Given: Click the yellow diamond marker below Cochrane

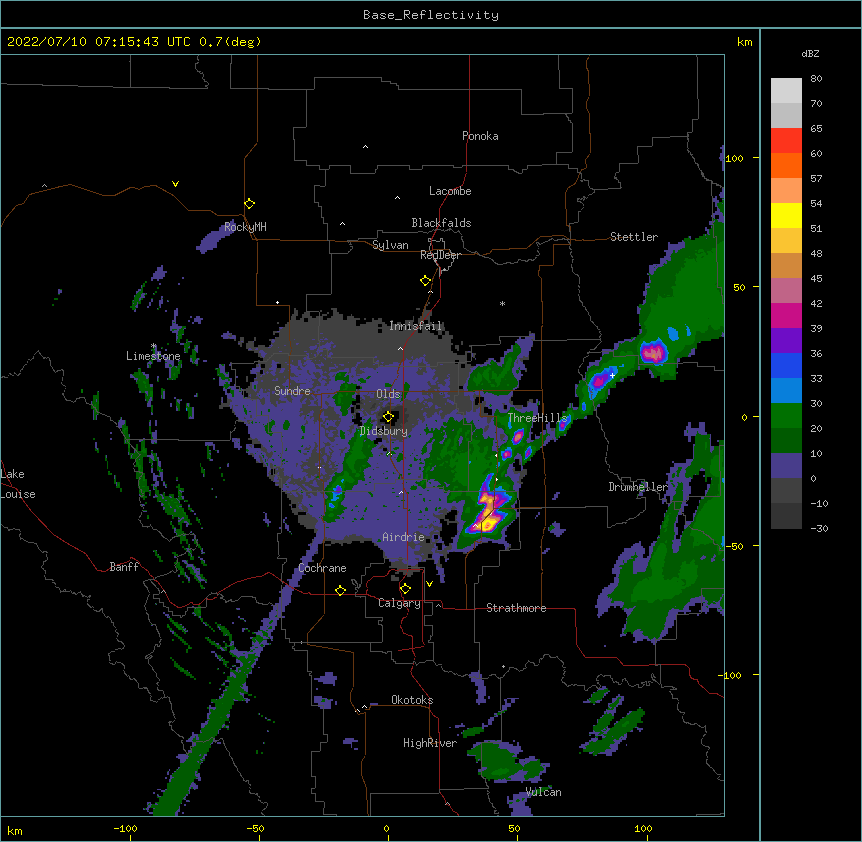Looking at the screenshot, I should (340, 590).
